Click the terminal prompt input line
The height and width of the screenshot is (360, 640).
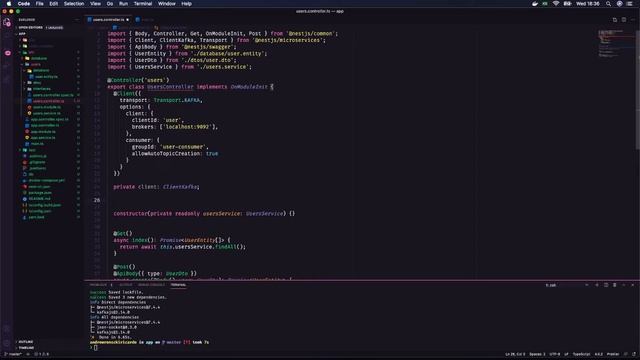95,348
